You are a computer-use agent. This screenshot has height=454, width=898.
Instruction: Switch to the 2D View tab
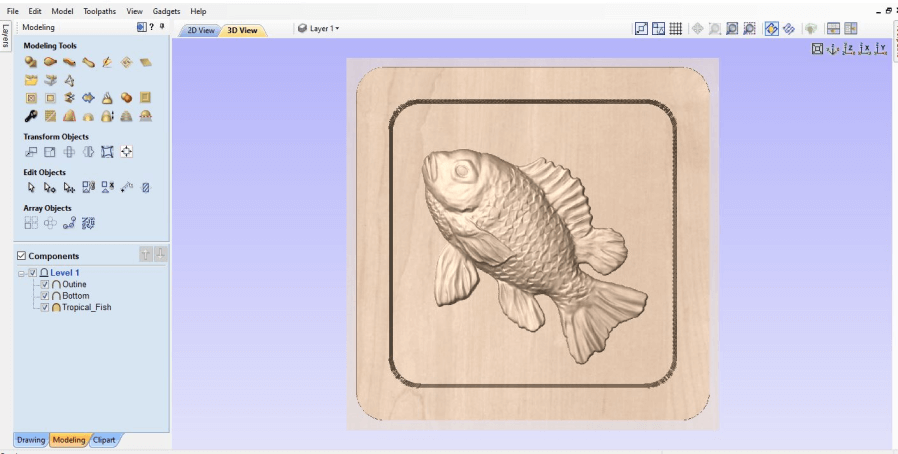pos(200,30)
